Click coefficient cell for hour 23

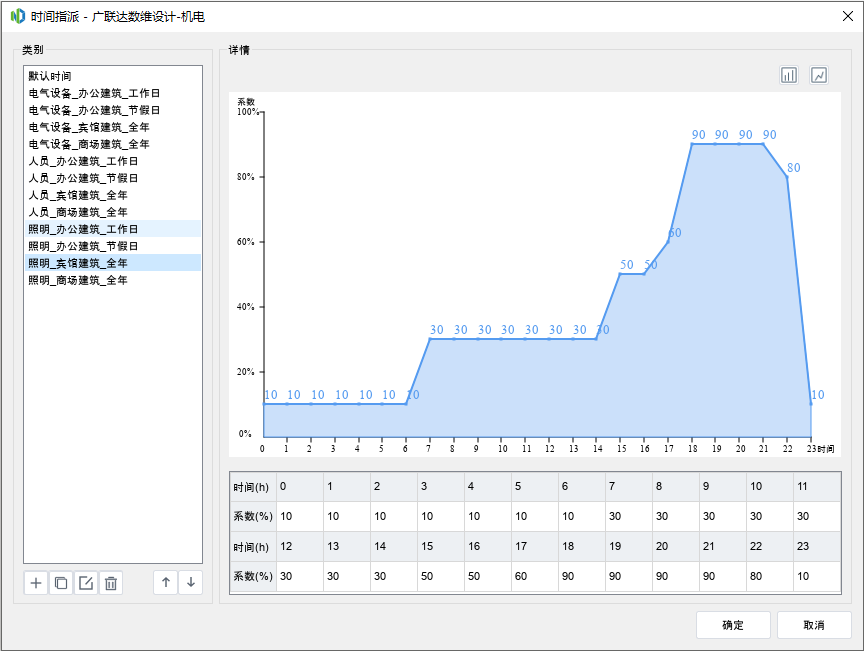click(x=817, y=577)
